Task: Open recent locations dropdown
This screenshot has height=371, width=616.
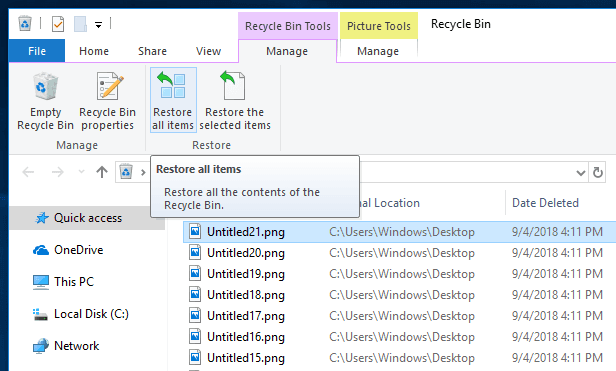Action: 81,172
